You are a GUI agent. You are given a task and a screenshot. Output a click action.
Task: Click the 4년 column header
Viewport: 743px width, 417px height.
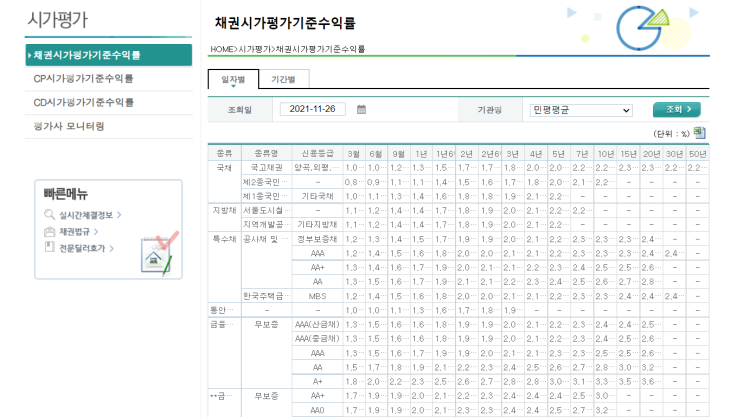coord(536,154)
